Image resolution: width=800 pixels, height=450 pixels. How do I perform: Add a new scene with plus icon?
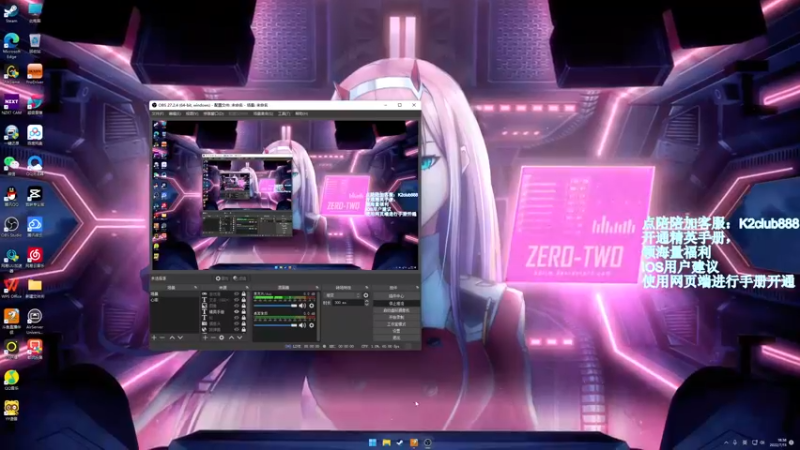(154, 337)
